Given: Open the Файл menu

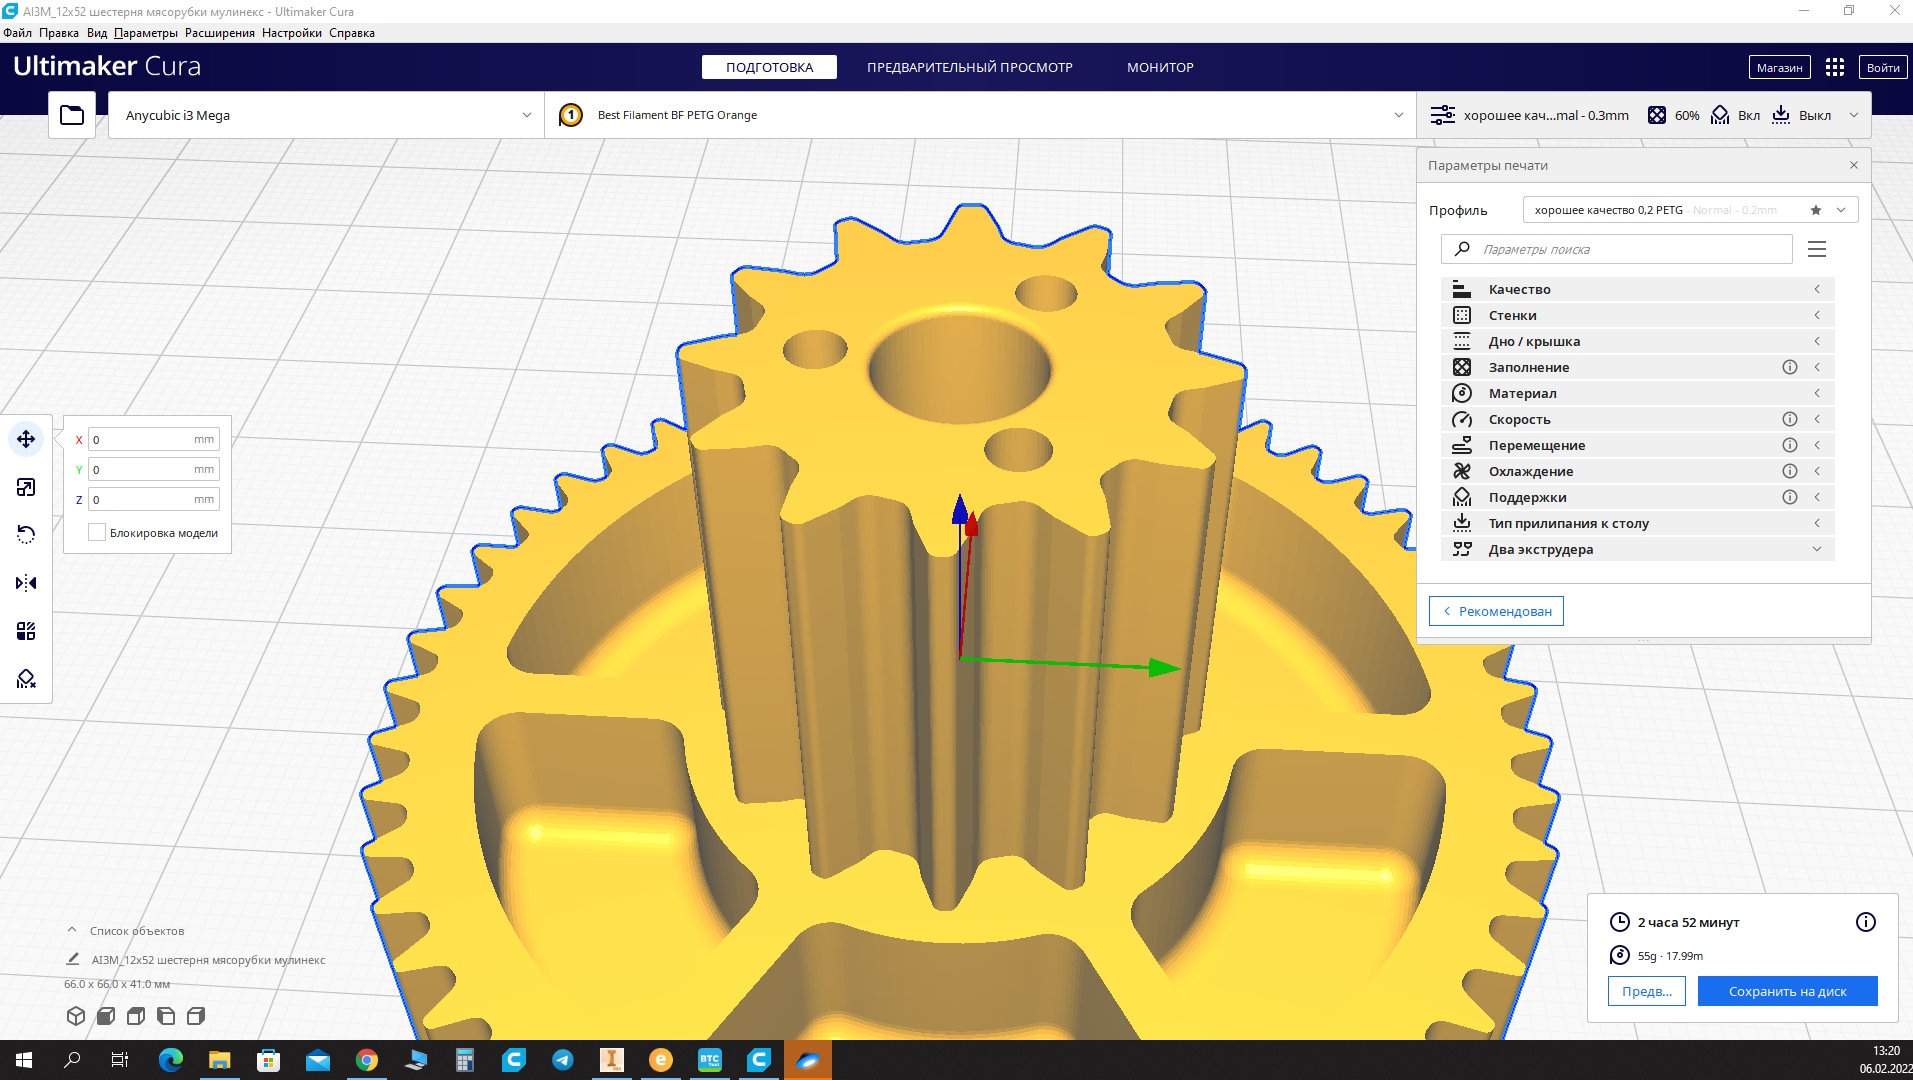Looking at the screenshot, I should point(18,33).
